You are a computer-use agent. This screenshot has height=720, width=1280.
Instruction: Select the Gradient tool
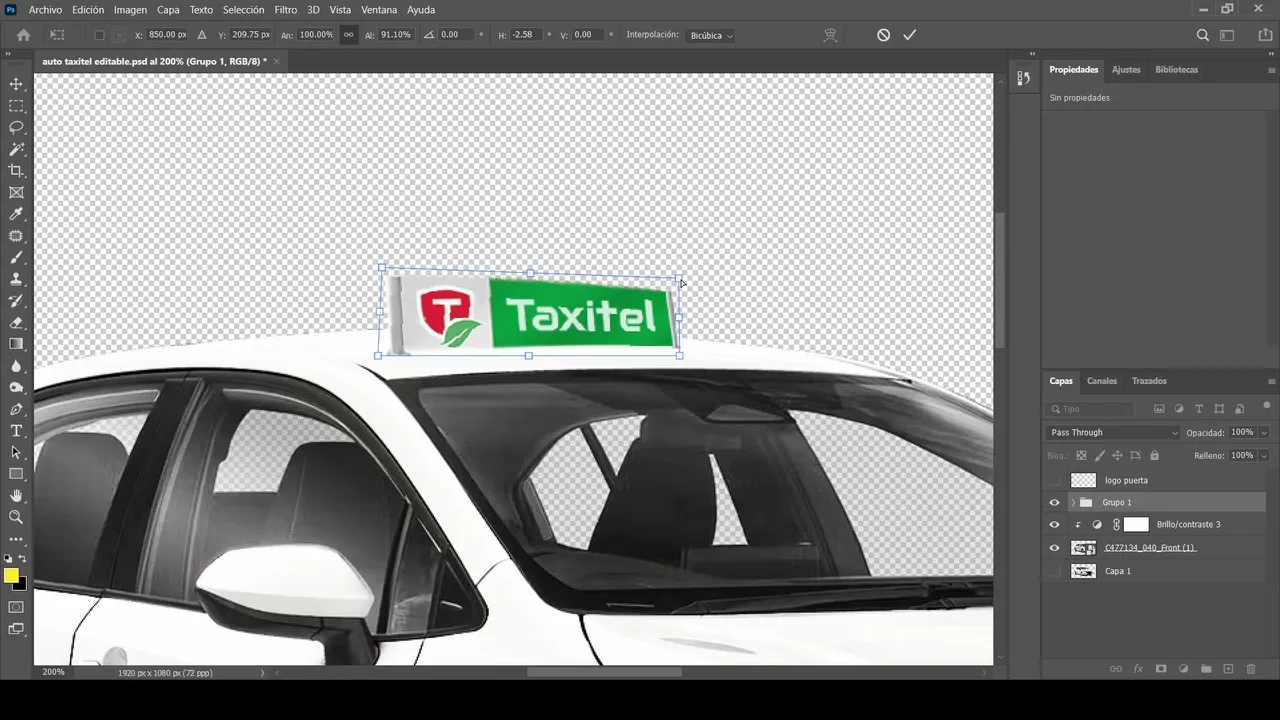pyautogui.click(x=16, y=344)
